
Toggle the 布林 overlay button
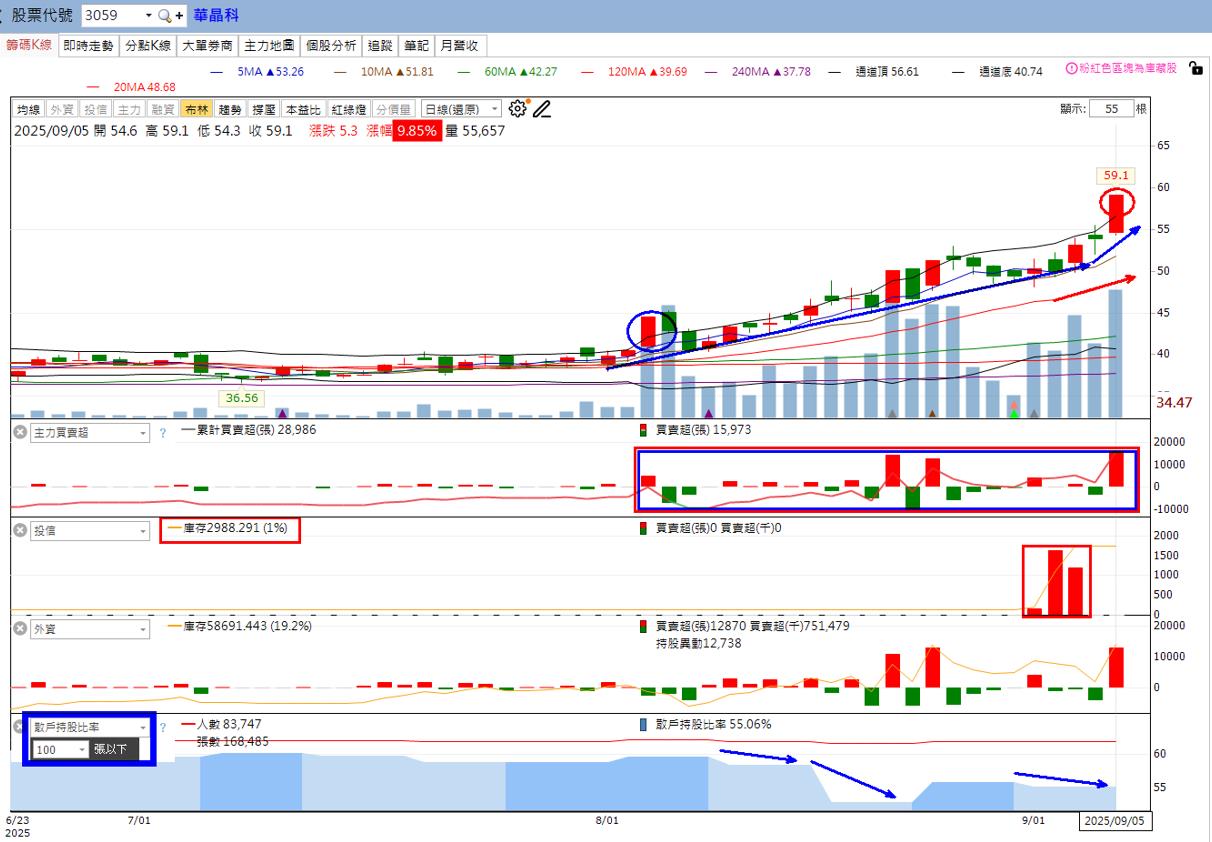[196, 110]
